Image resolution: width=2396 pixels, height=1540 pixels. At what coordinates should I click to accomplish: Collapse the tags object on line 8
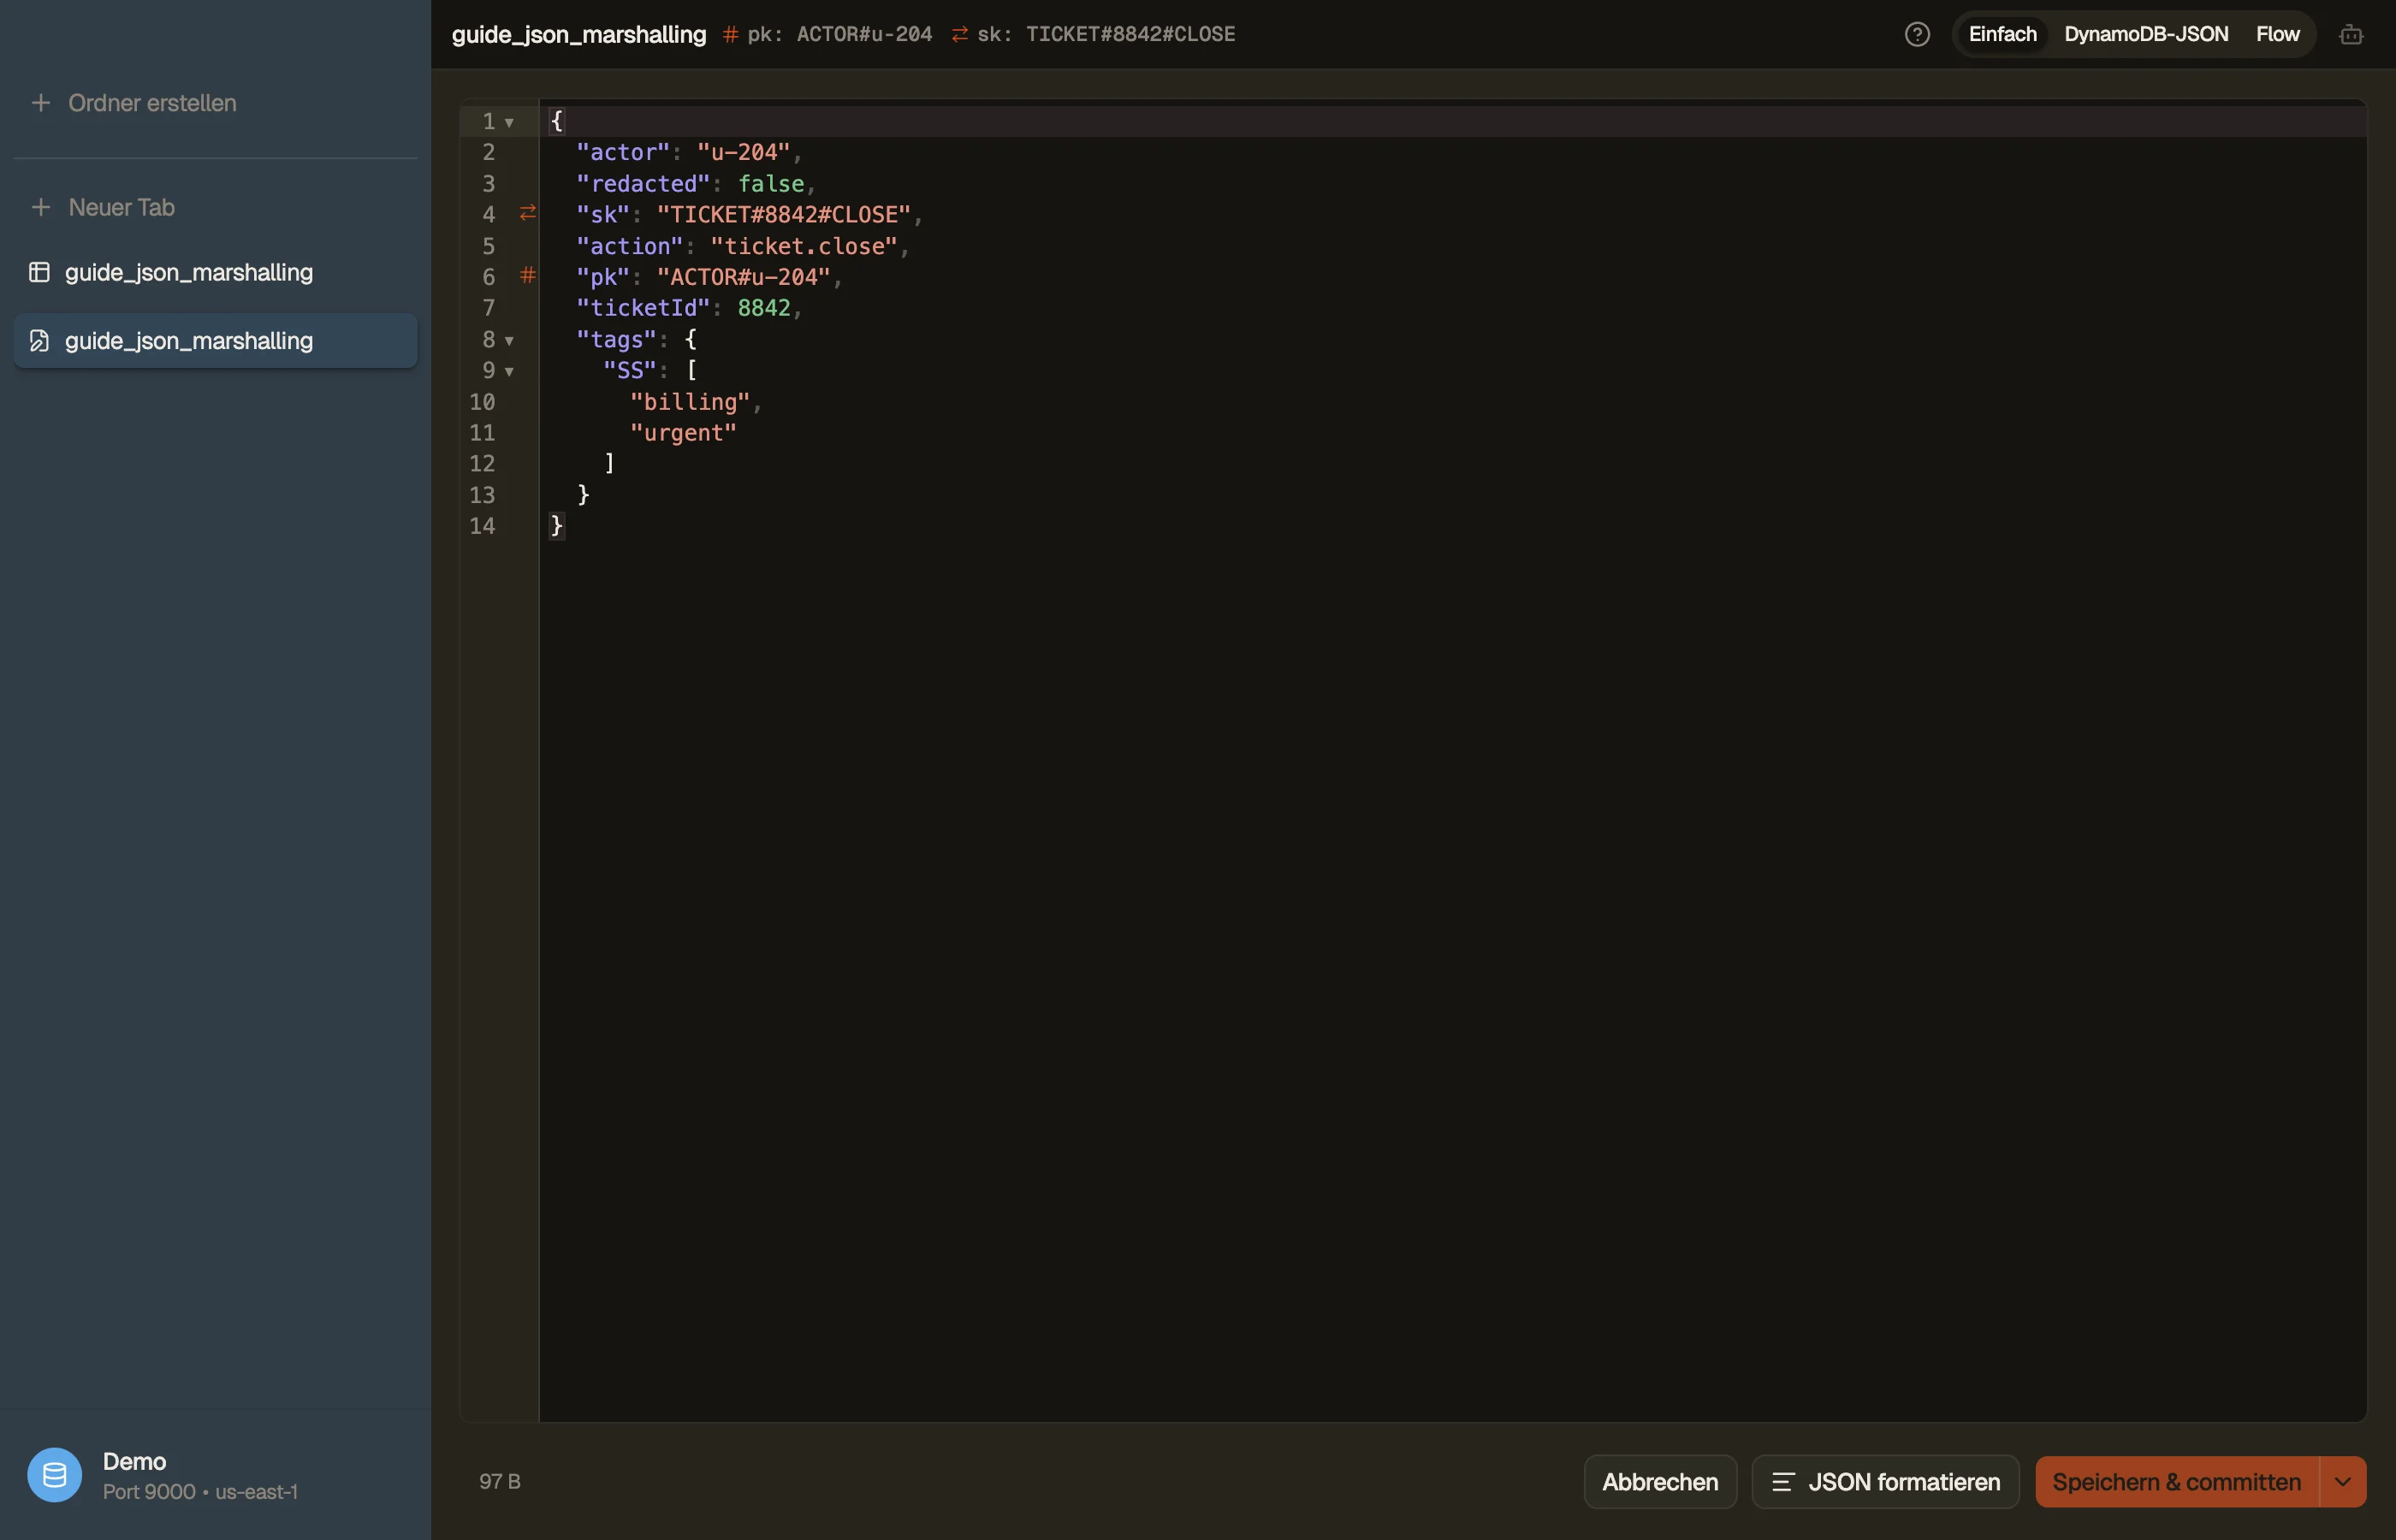pos(509,340)
